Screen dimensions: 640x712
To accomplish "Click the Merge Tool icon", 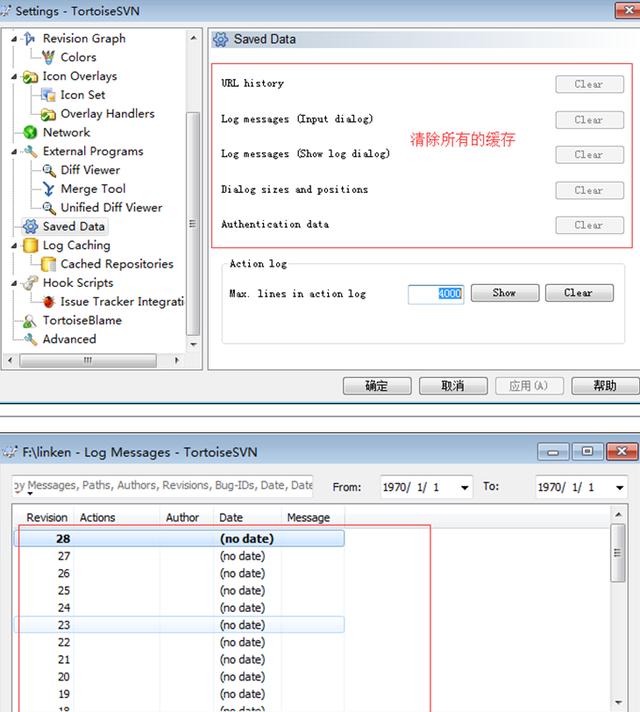I will pyautogui.click(x=48, y=189).
